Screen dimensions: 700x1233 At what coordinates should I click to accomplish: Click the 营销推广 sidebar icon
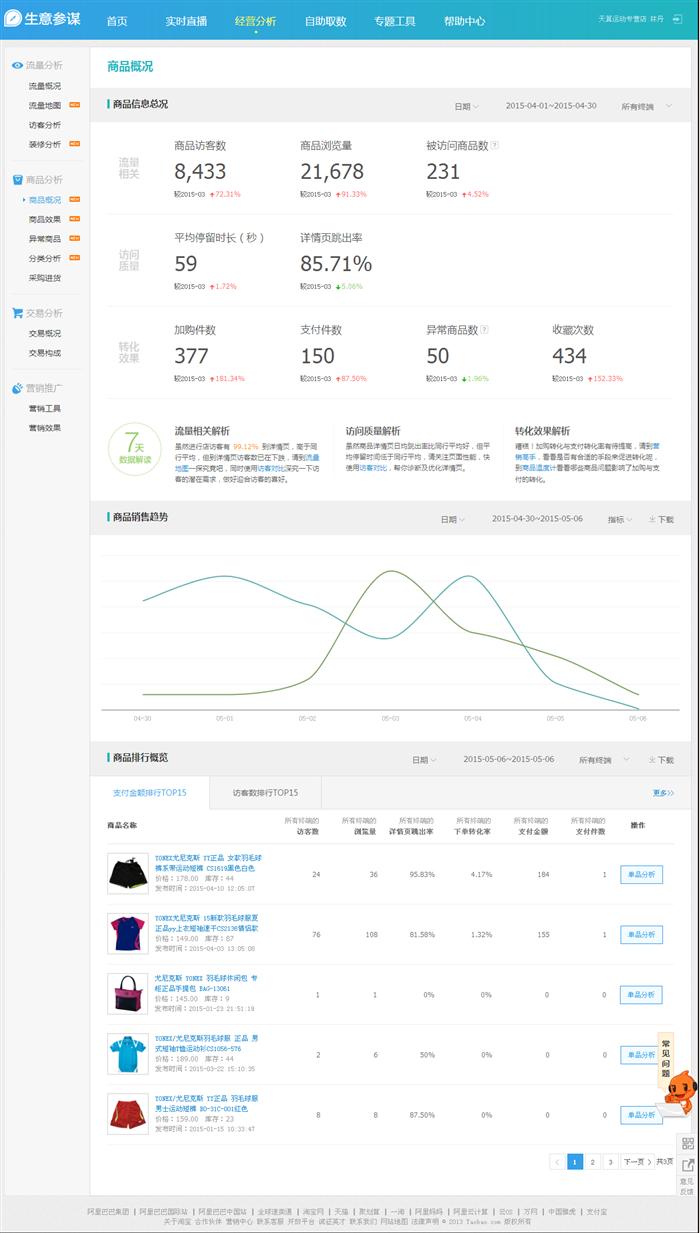[x=17, y=388]
